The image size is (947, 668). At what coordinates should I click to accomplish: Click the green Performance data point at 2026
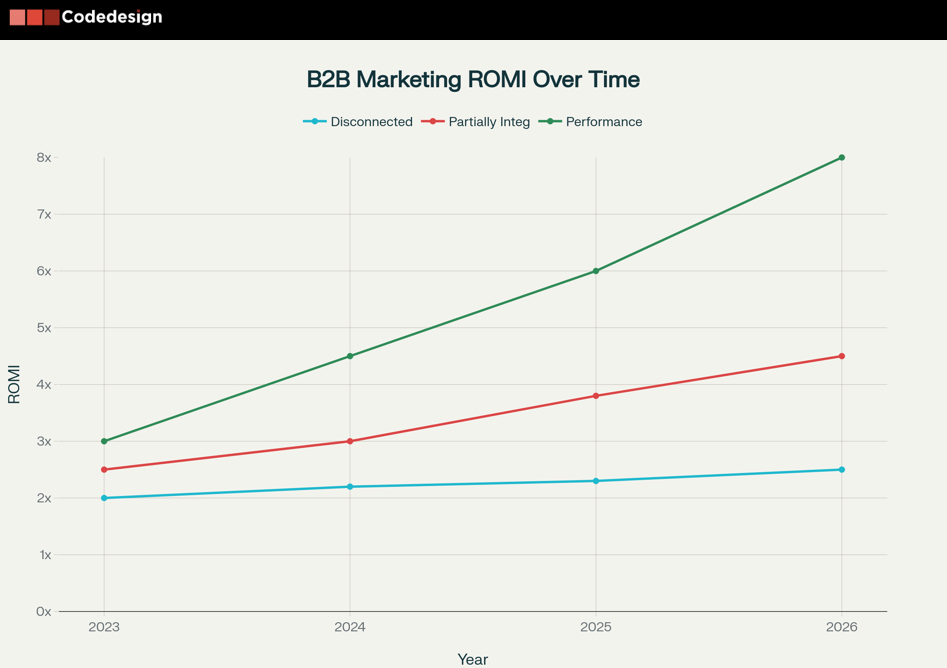(x=842, y=158)
